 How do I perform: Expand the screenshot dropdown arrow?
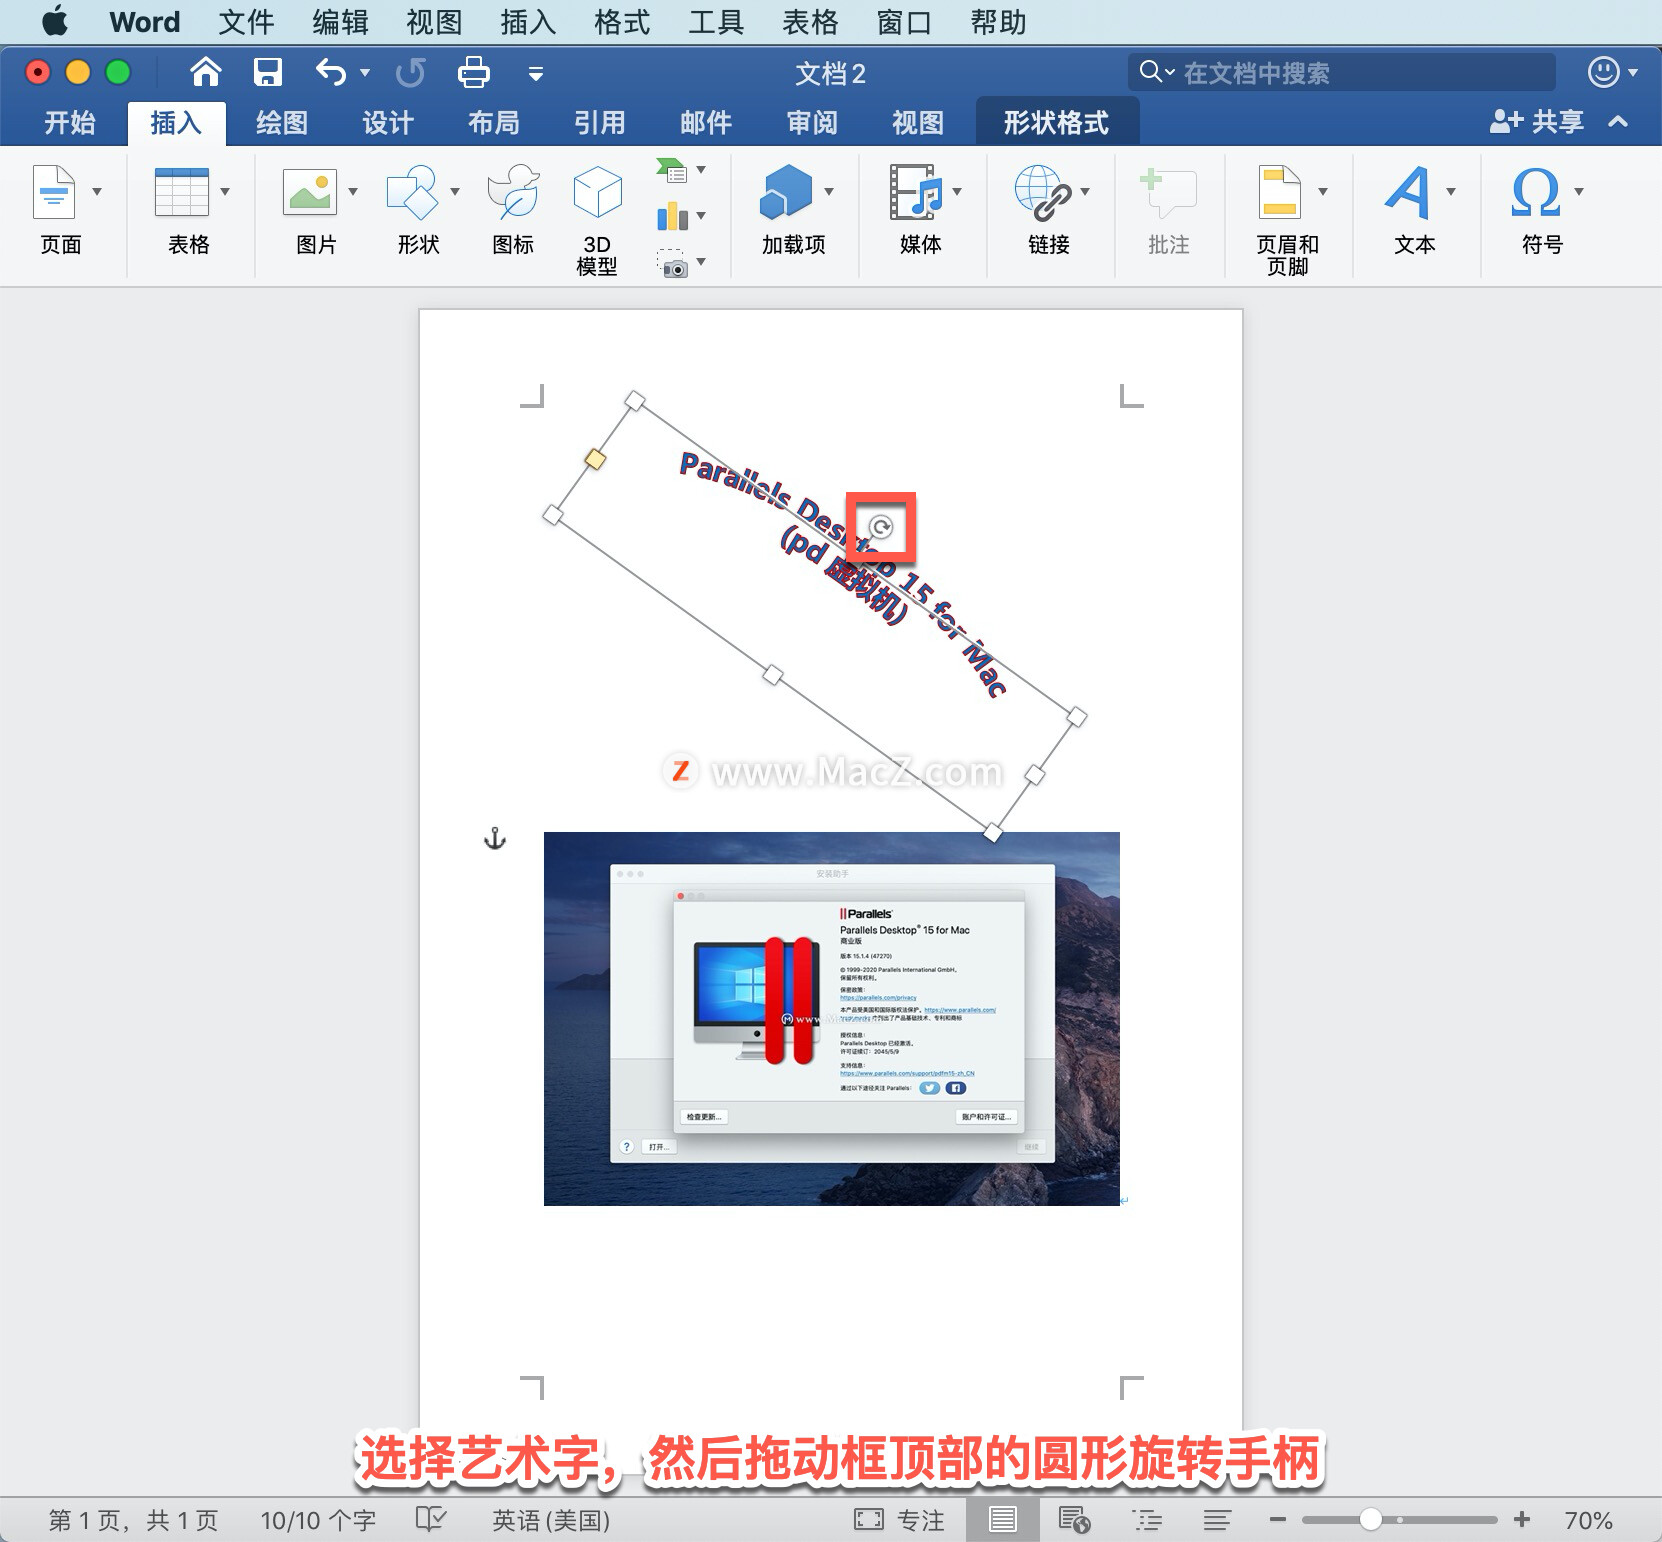coord(701,262)
